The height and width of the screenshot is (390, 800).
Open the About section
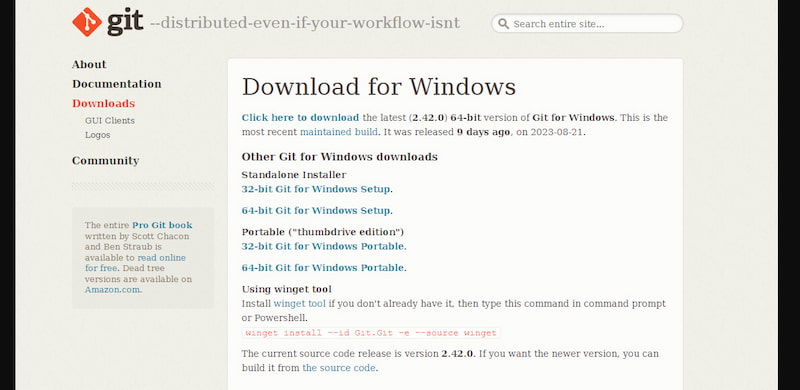tap(89, 64)
